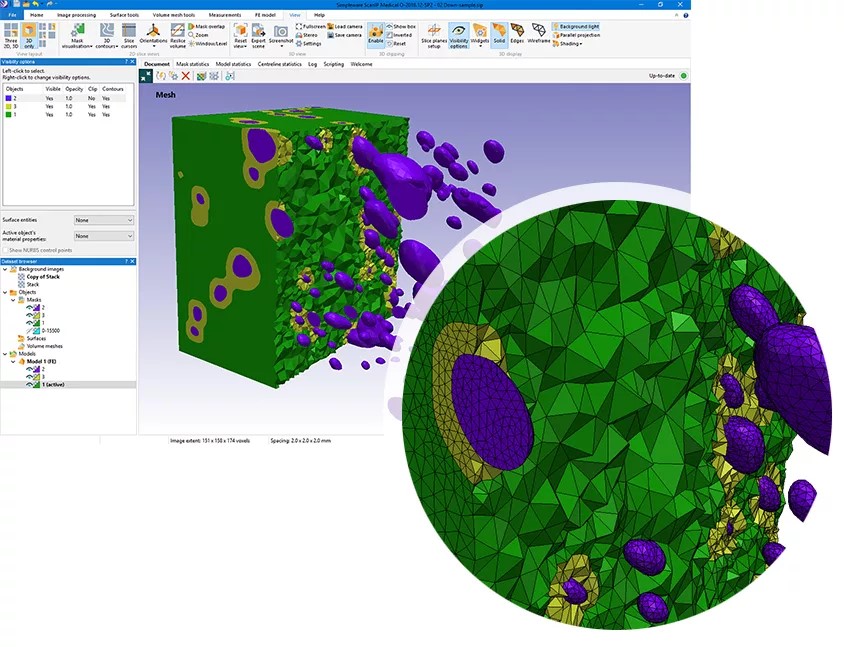
Task: Choose the 3D only view layout
Action: coord(29,36)
